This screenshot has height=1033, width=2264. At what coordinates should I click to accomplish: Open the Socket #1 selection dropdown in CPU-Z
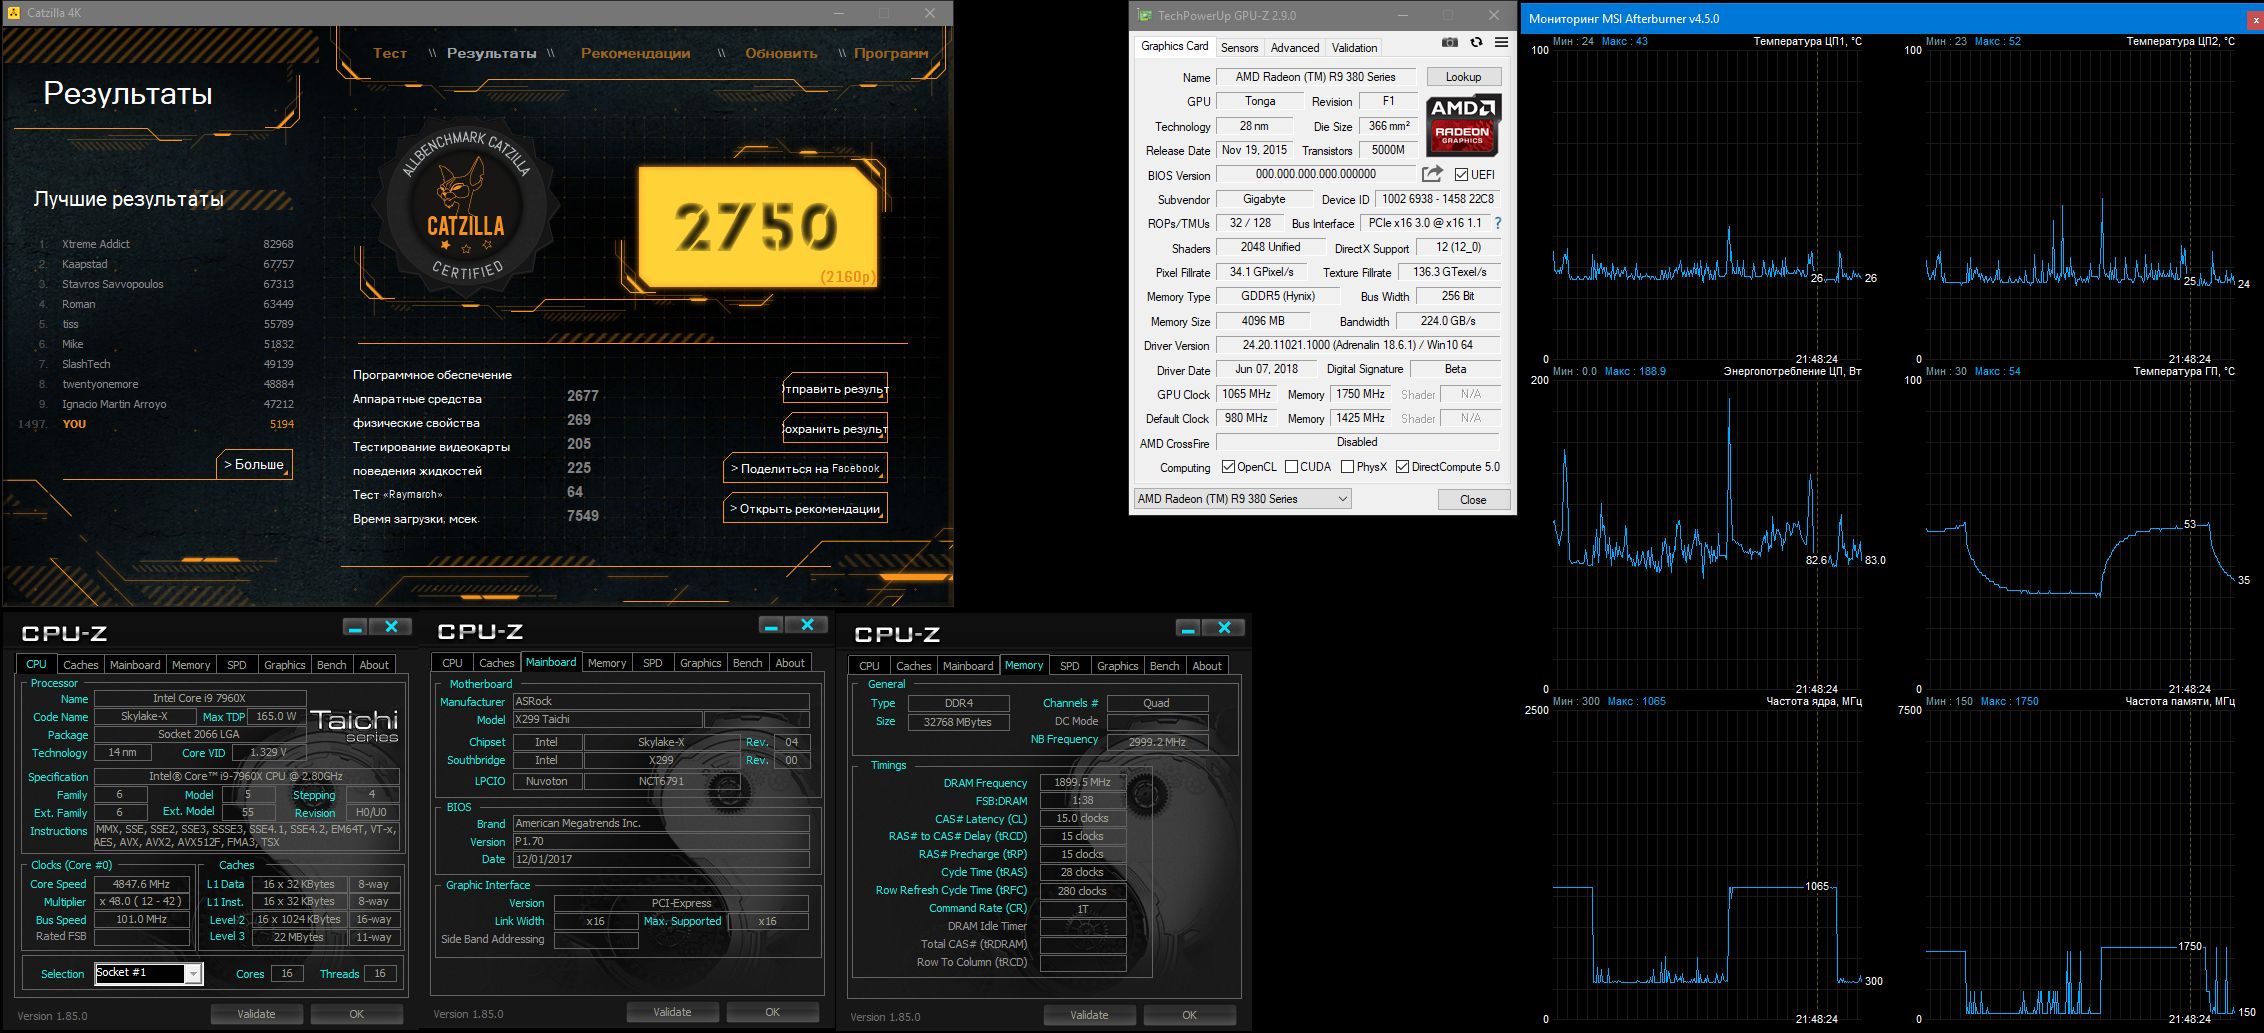point(149,973)
